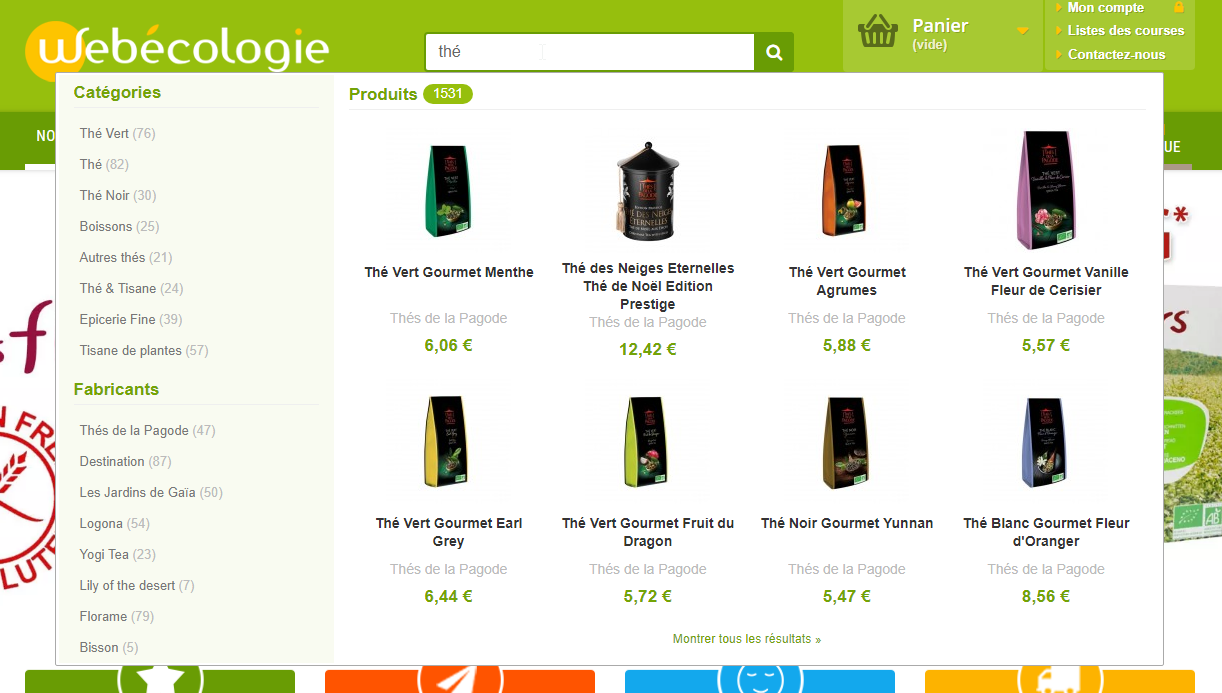Click the Mon compte padlock icon
Viewport: 1222px width, 693px height.
coord(1179,7)
